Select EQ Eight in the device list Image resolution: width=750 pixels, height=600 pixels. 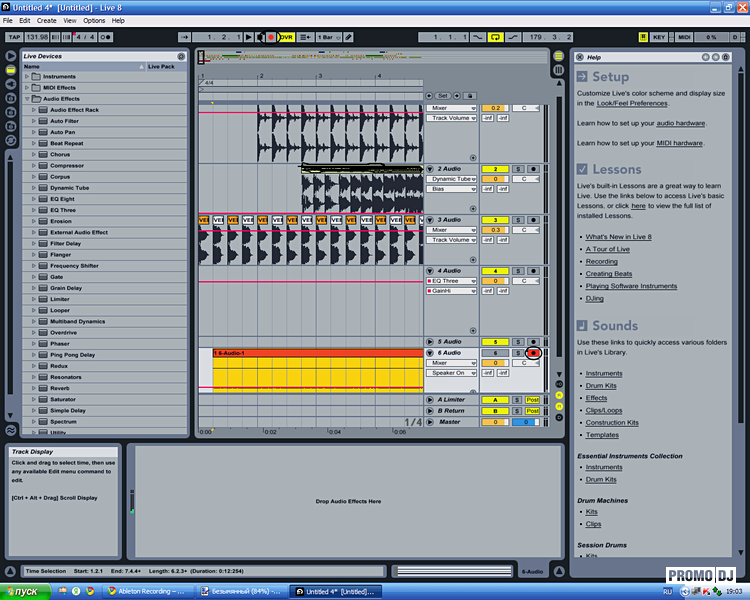[x=62, y=199]
